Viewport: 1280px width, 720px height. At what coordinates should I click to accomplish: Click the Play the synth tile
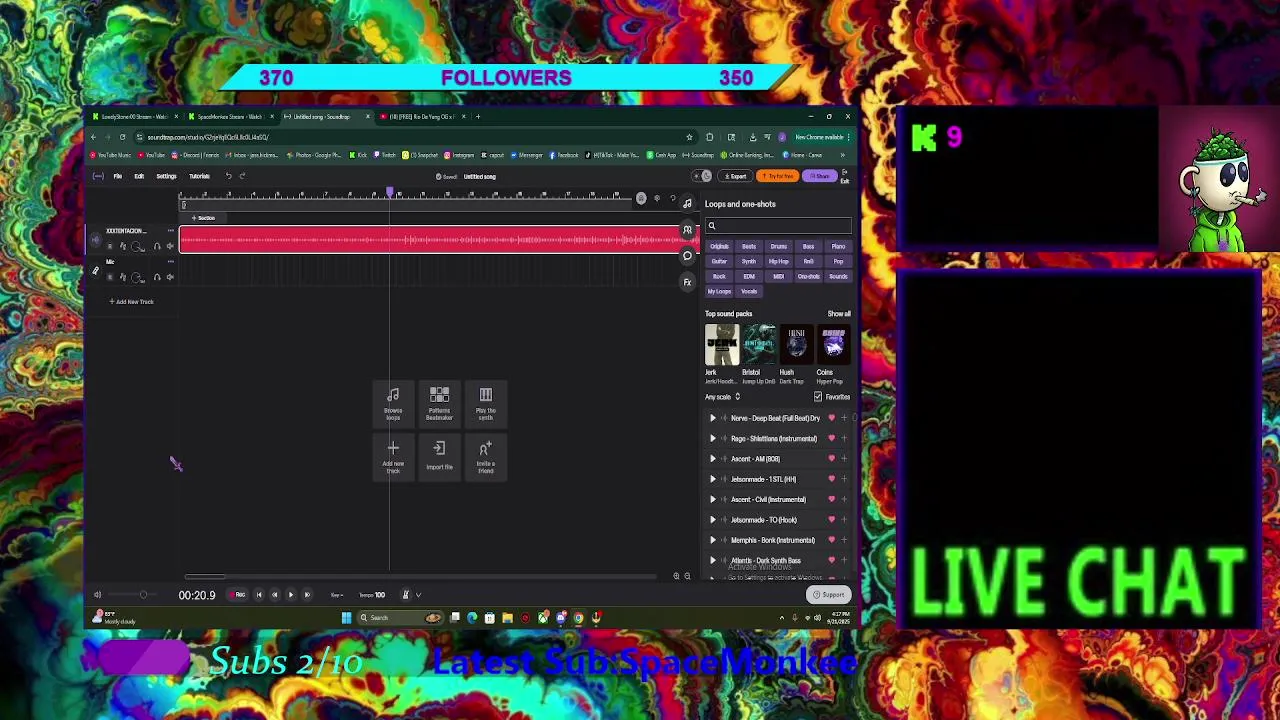coord(485,404)
